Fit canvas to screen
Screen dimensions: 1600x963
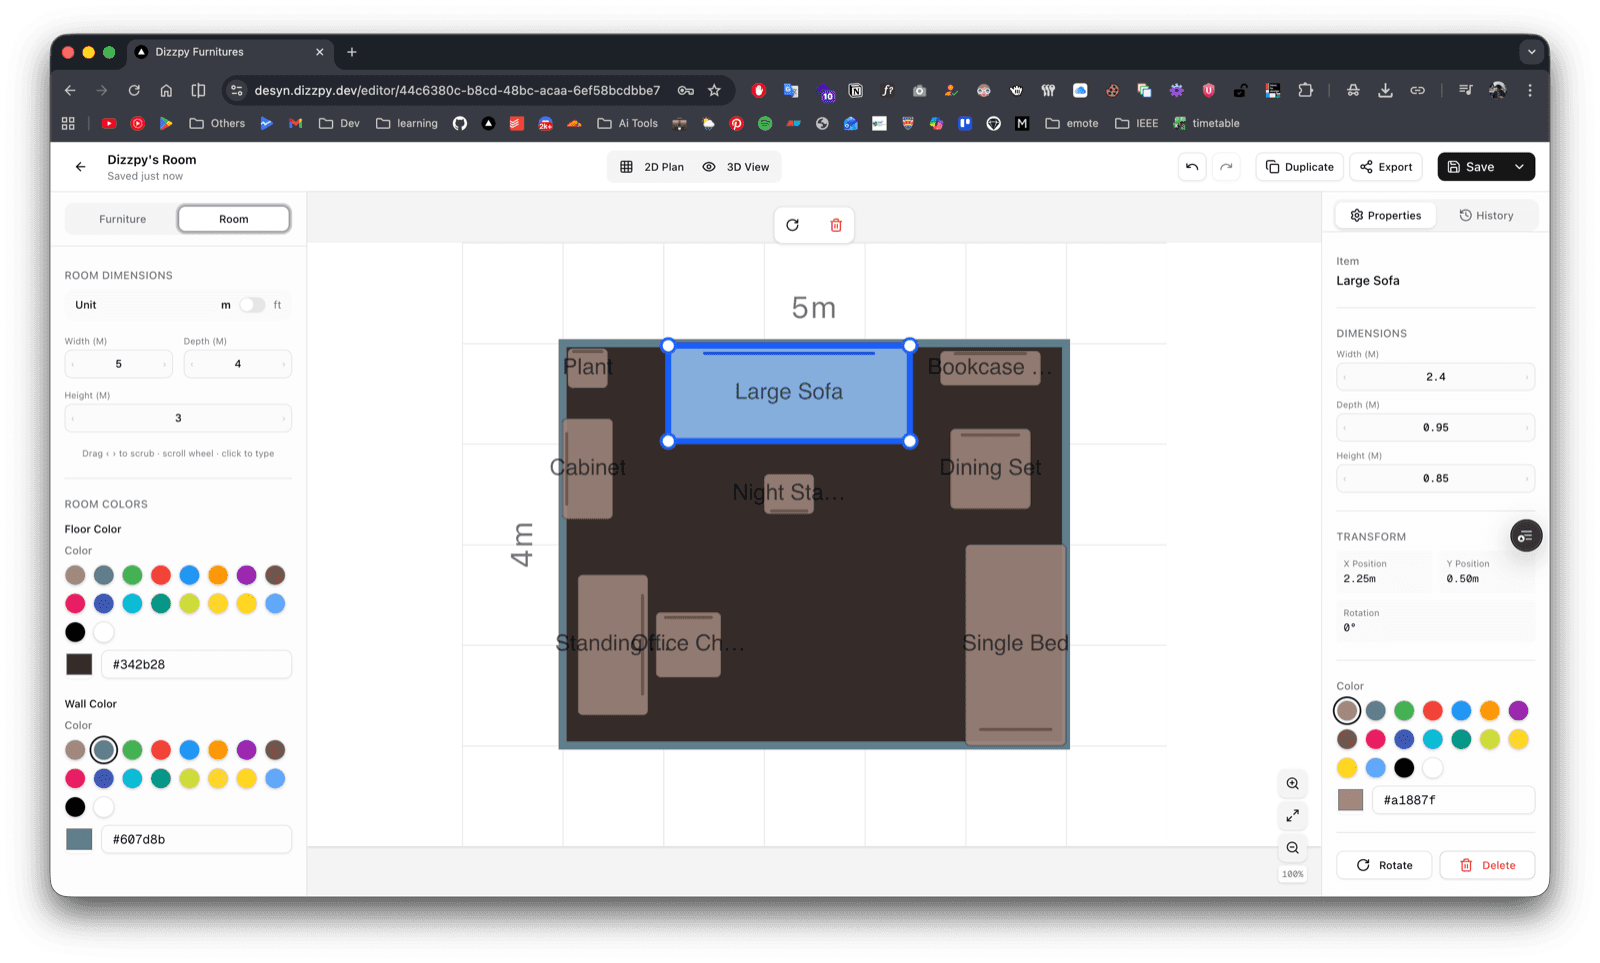point(1293,815)
